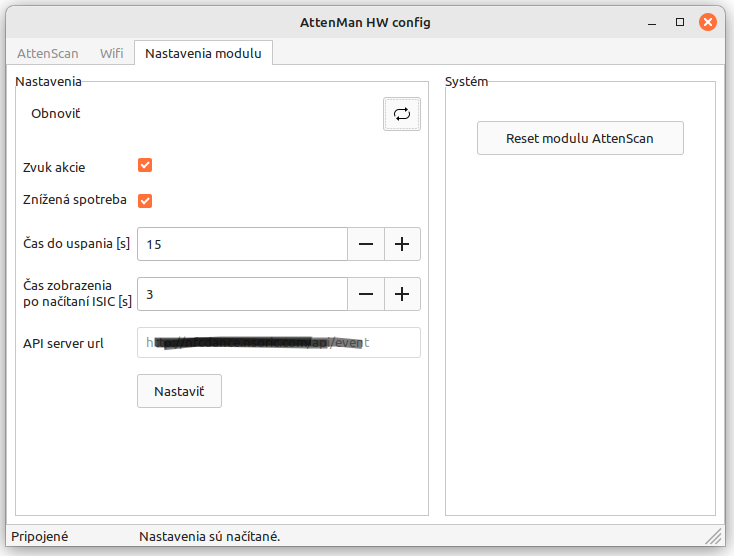Viewport: 734px width, 556px height.
Task: Increase Čas do uspania value
Action: coord(402,244)
